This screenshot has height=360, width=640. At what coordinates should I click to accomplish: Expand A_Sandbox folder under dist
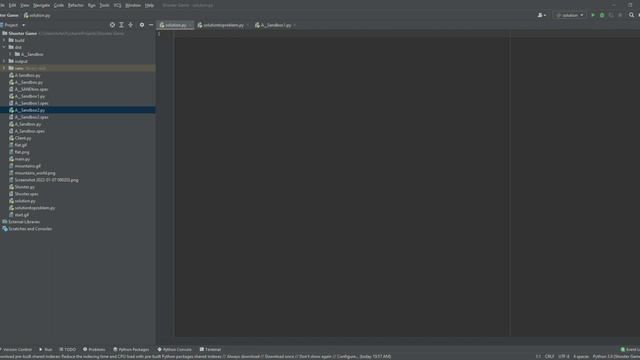tap(10, 54)
